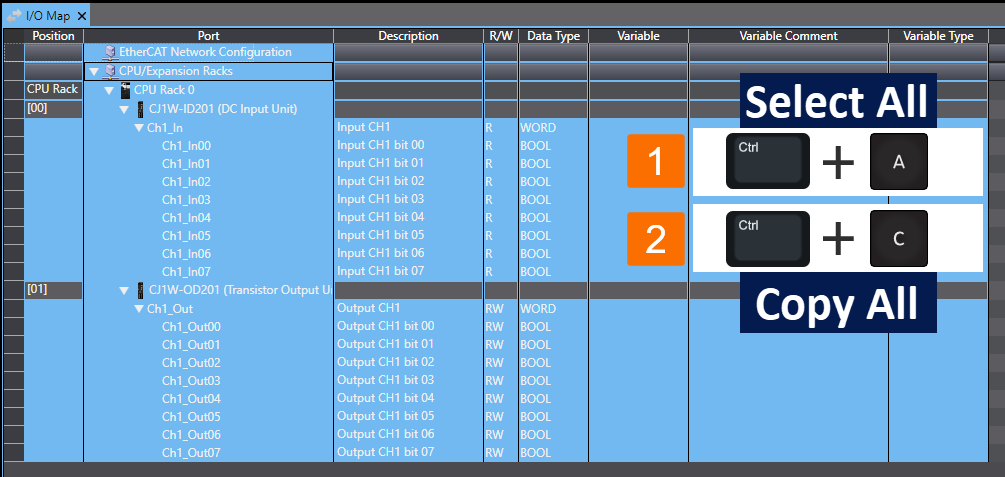The height and width of the screenshot is (477, 1005).
Task: Click the Variable Comment column header
Action: pyautogui.click(x=788, y=36)
